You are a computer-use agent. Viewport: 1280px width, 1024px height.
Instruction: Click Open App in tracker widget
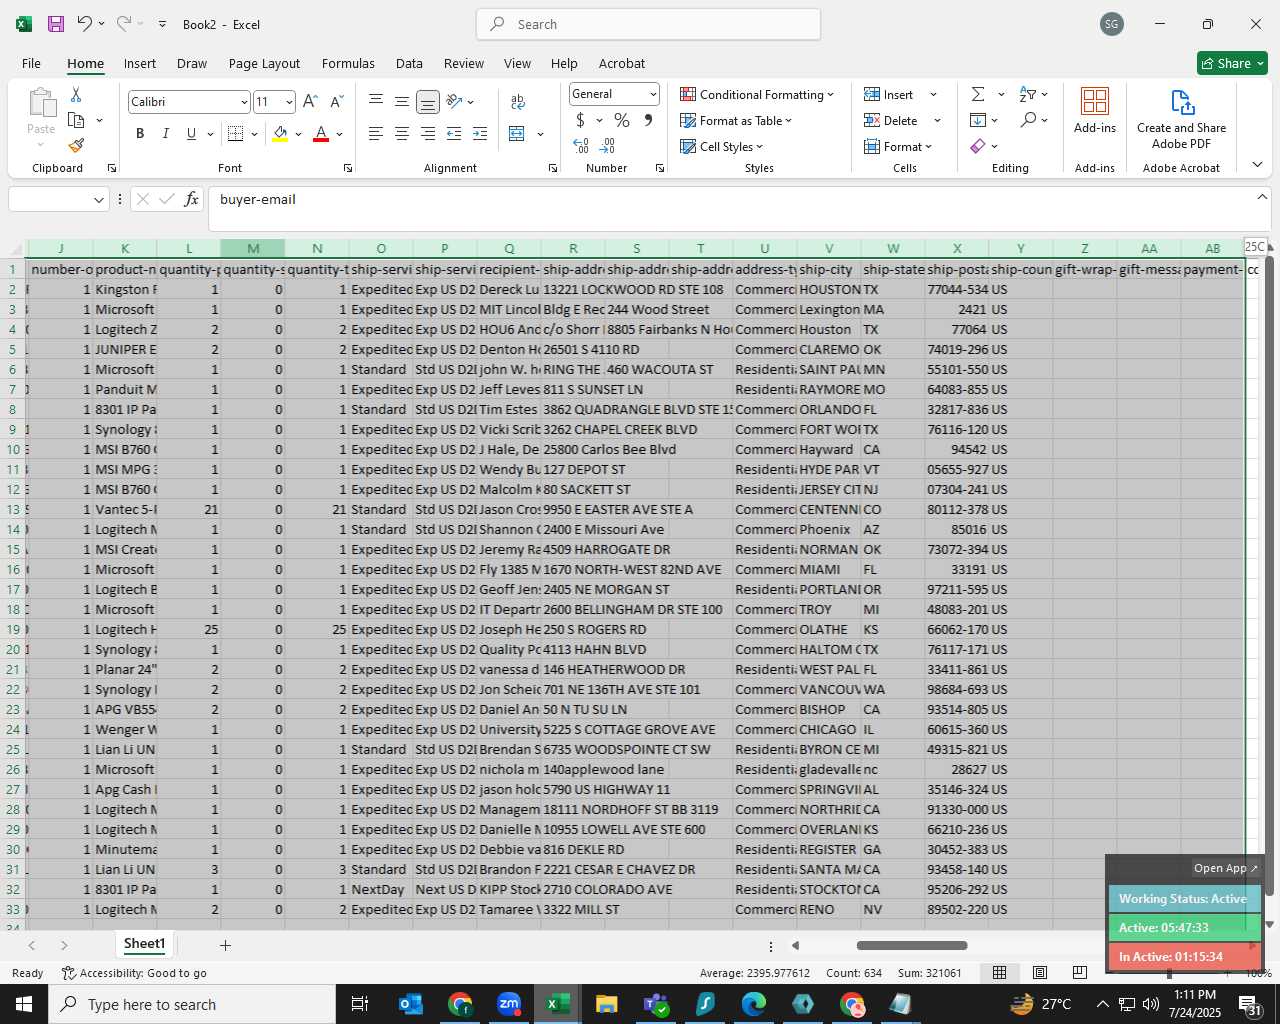[1226, 868]
